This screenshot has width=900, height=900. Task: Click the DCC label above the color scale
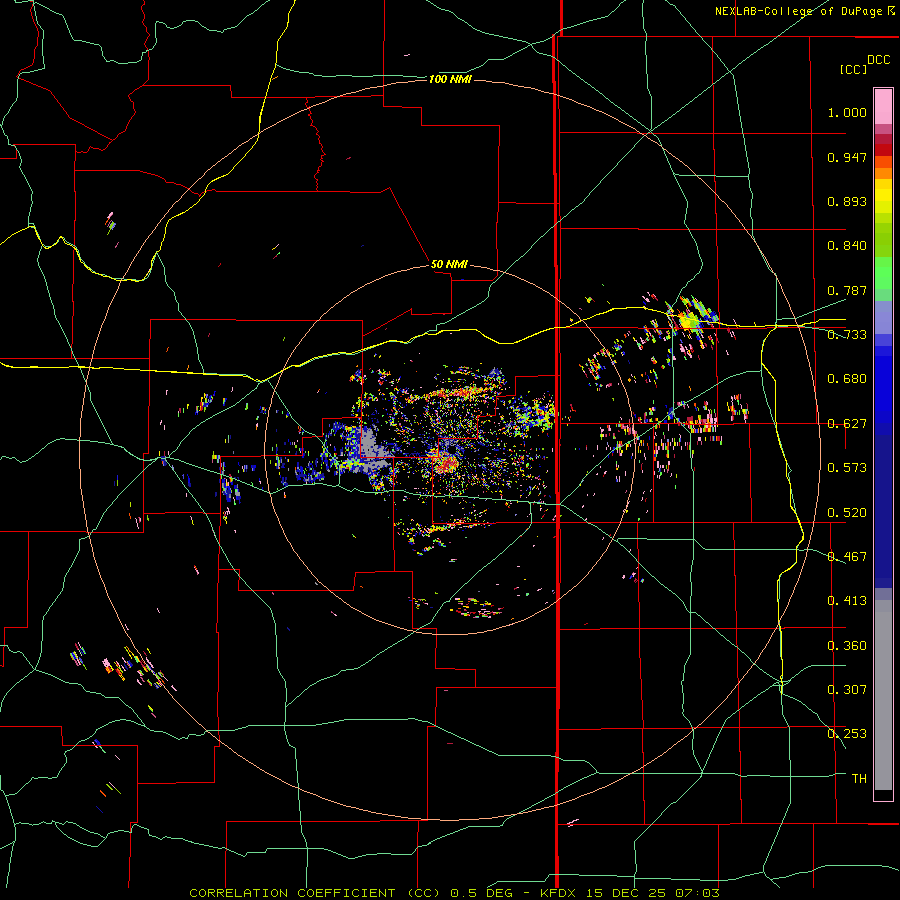click(878, 59)
